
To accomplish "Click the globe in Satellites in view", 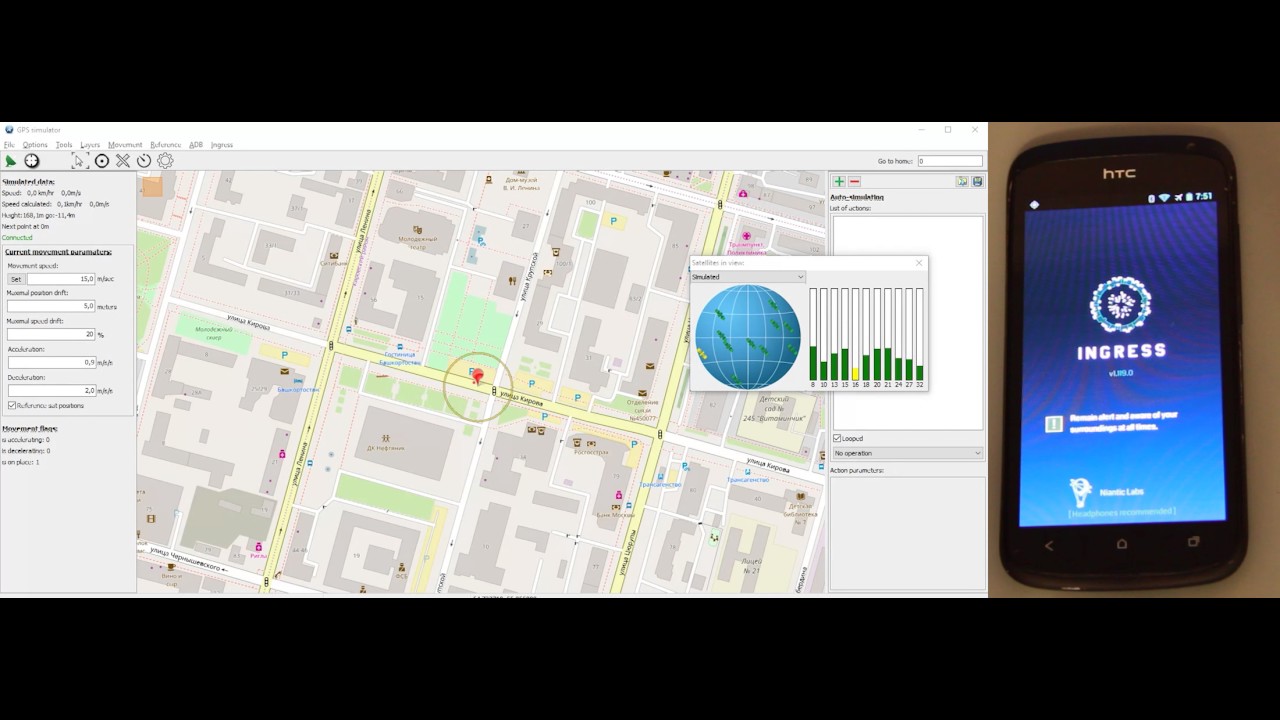I will (748, 337).
